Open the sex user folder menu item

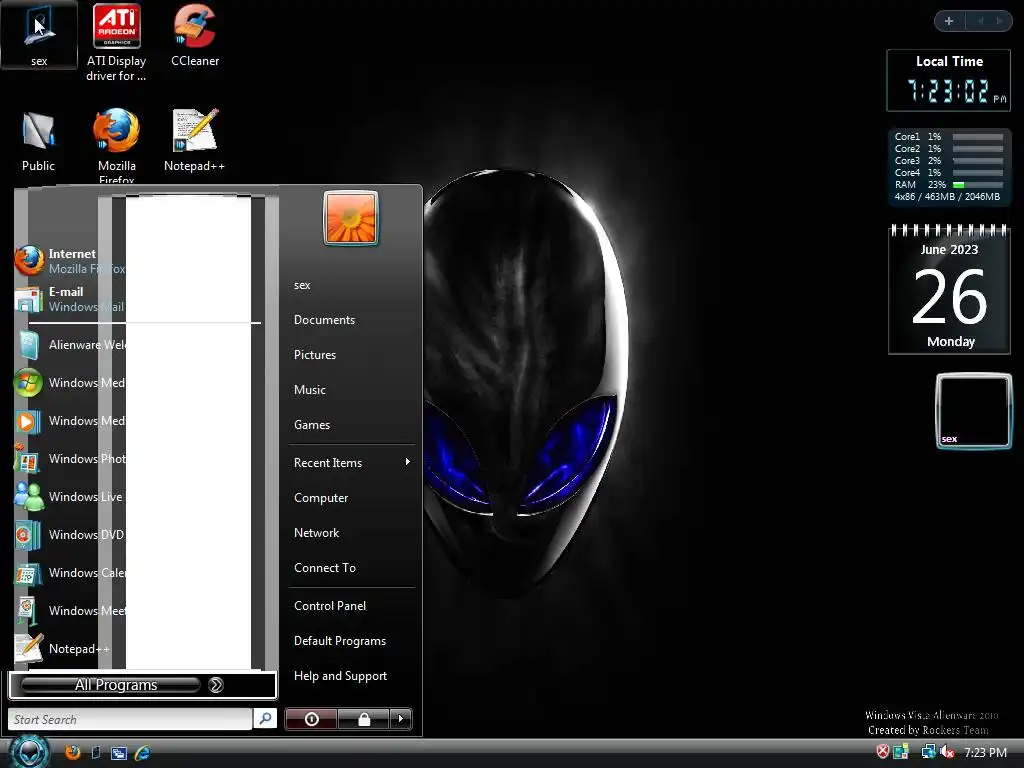point(302,285)
